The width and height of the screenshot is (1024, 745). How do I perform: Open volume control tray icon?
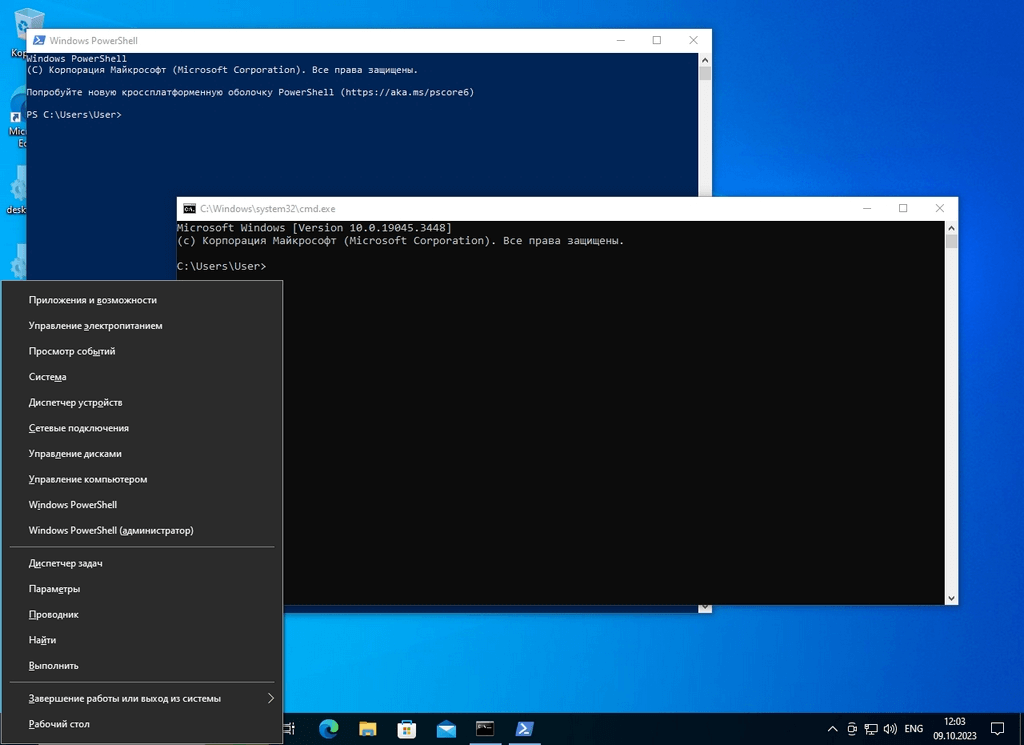[x=889, y=729]
